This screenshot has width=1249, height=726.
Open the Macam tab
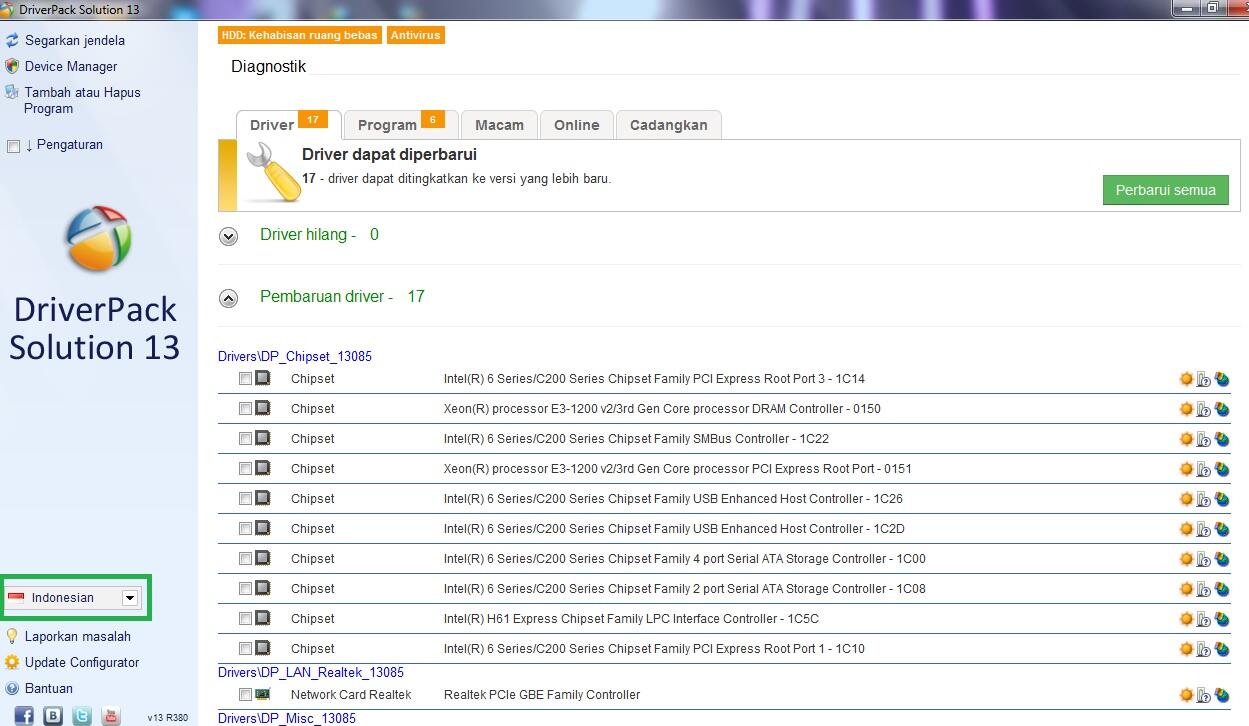[x=499, y=125]
